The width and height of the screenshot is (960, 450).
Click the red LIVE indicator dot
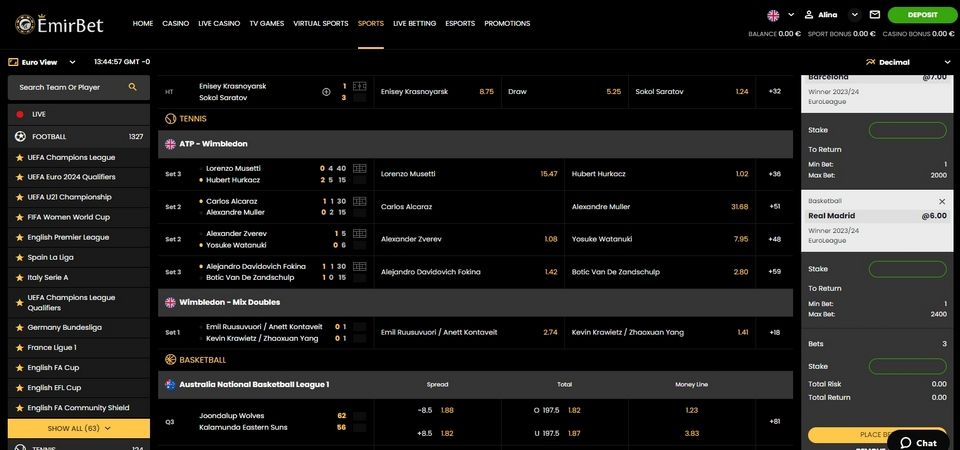point(20,114)
